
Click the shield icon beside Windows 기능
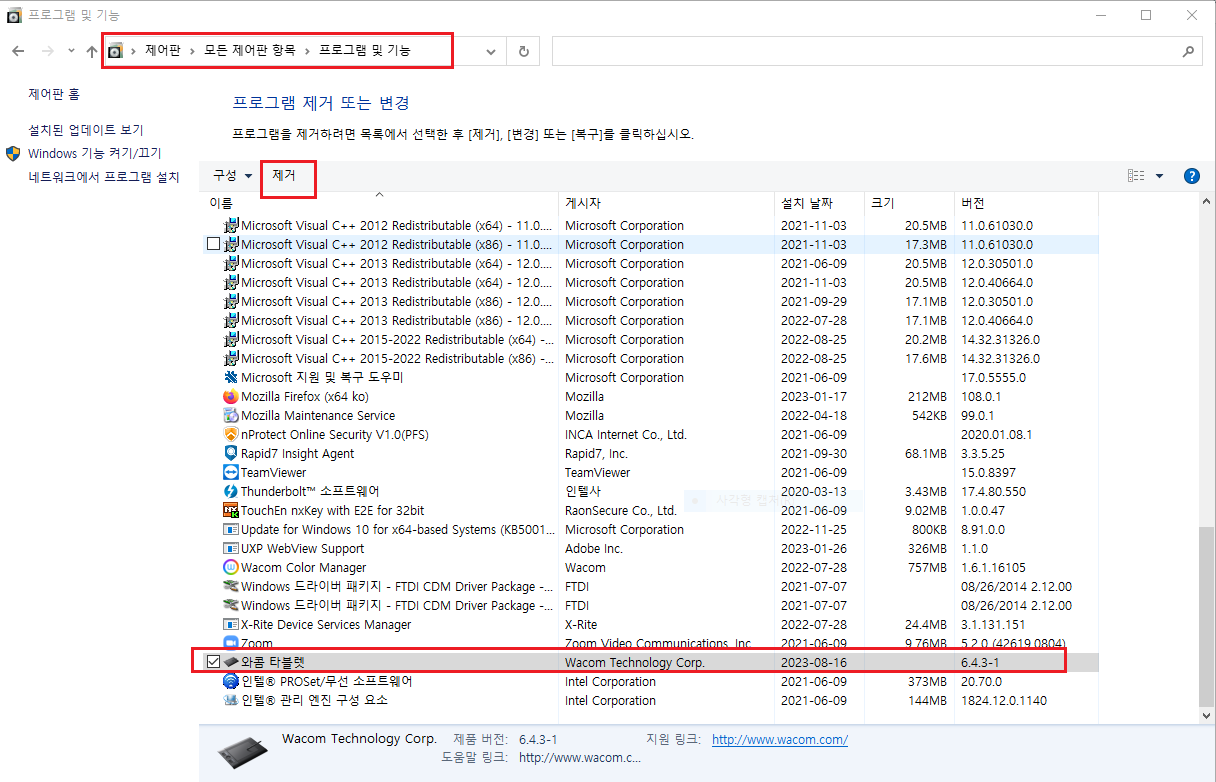click(13, 154)
